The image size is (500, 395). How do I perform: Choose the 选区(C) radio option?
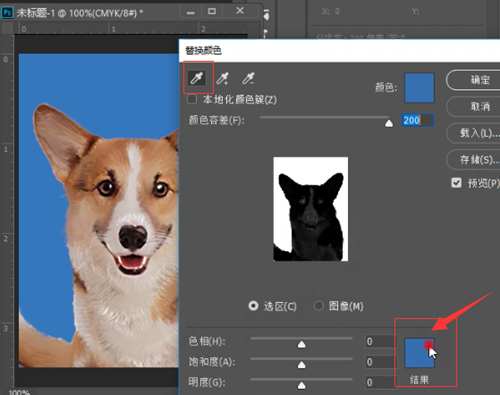pyautogui.click(x=253, y=306)
